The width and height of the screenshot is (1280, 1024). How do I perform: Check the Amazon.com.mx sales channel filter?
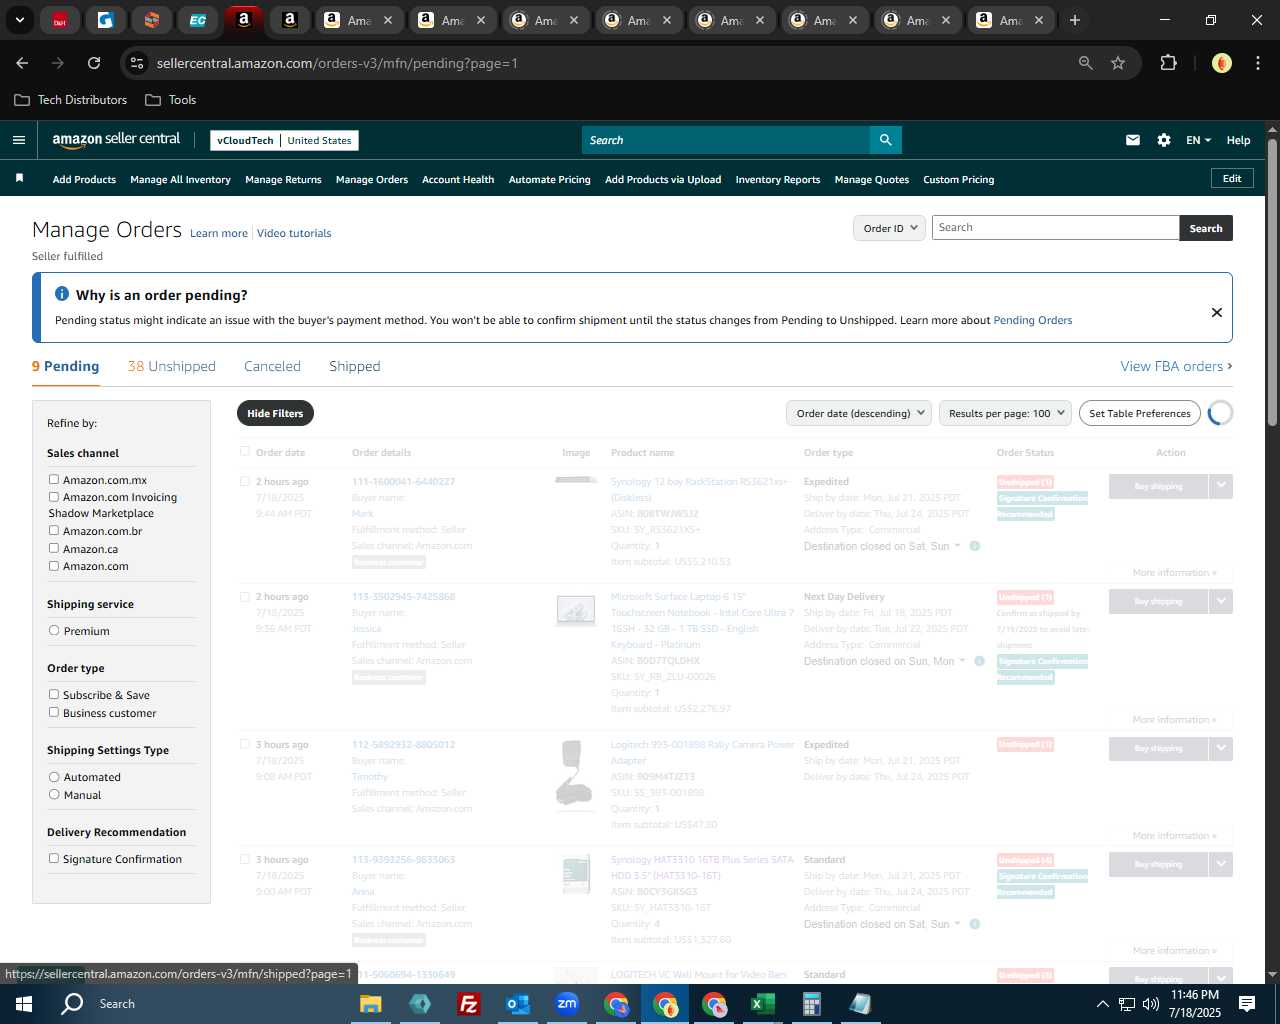(54, 480)
